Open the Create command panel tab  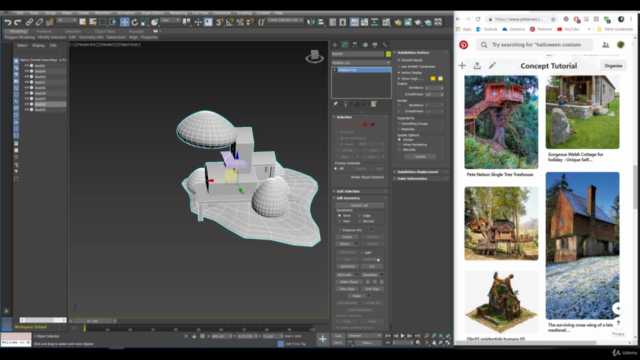(x=335, y=45)
